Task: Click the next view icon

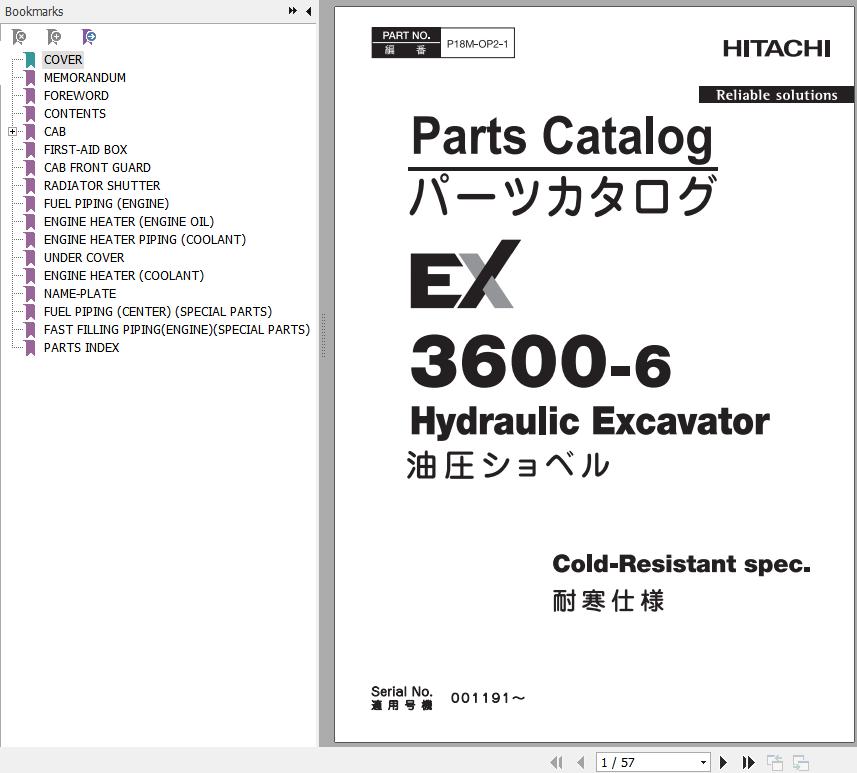Action: 801,762
